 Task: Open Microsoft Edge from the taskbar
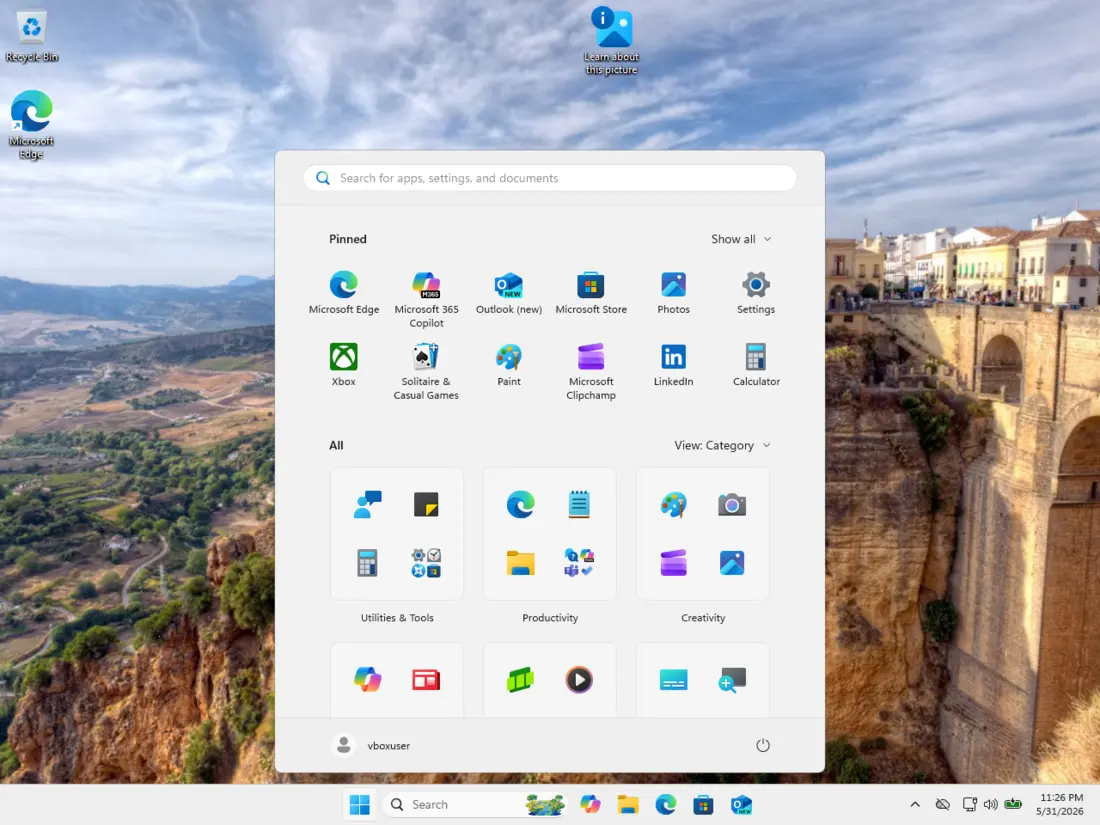(666, 804)
